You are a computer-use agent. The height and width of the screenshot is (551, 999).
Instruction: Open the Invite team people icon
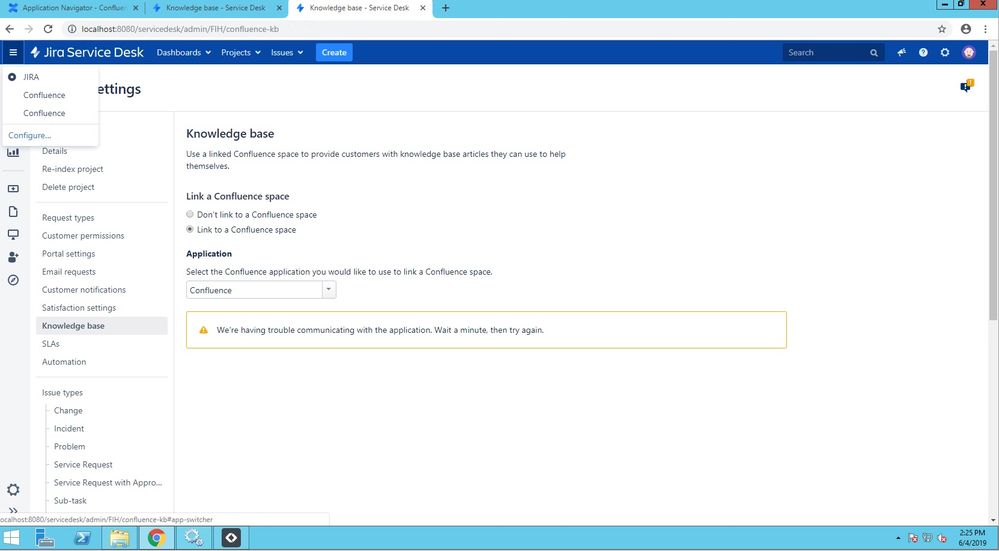13,257
